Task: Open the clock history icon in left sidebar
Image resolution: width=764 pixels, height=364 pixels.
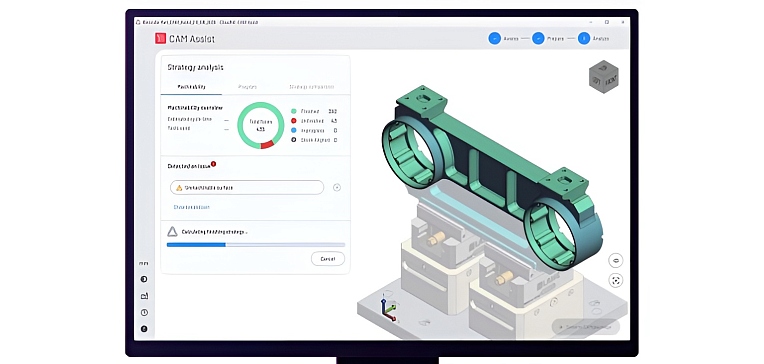Action: [x=144, y=312]
